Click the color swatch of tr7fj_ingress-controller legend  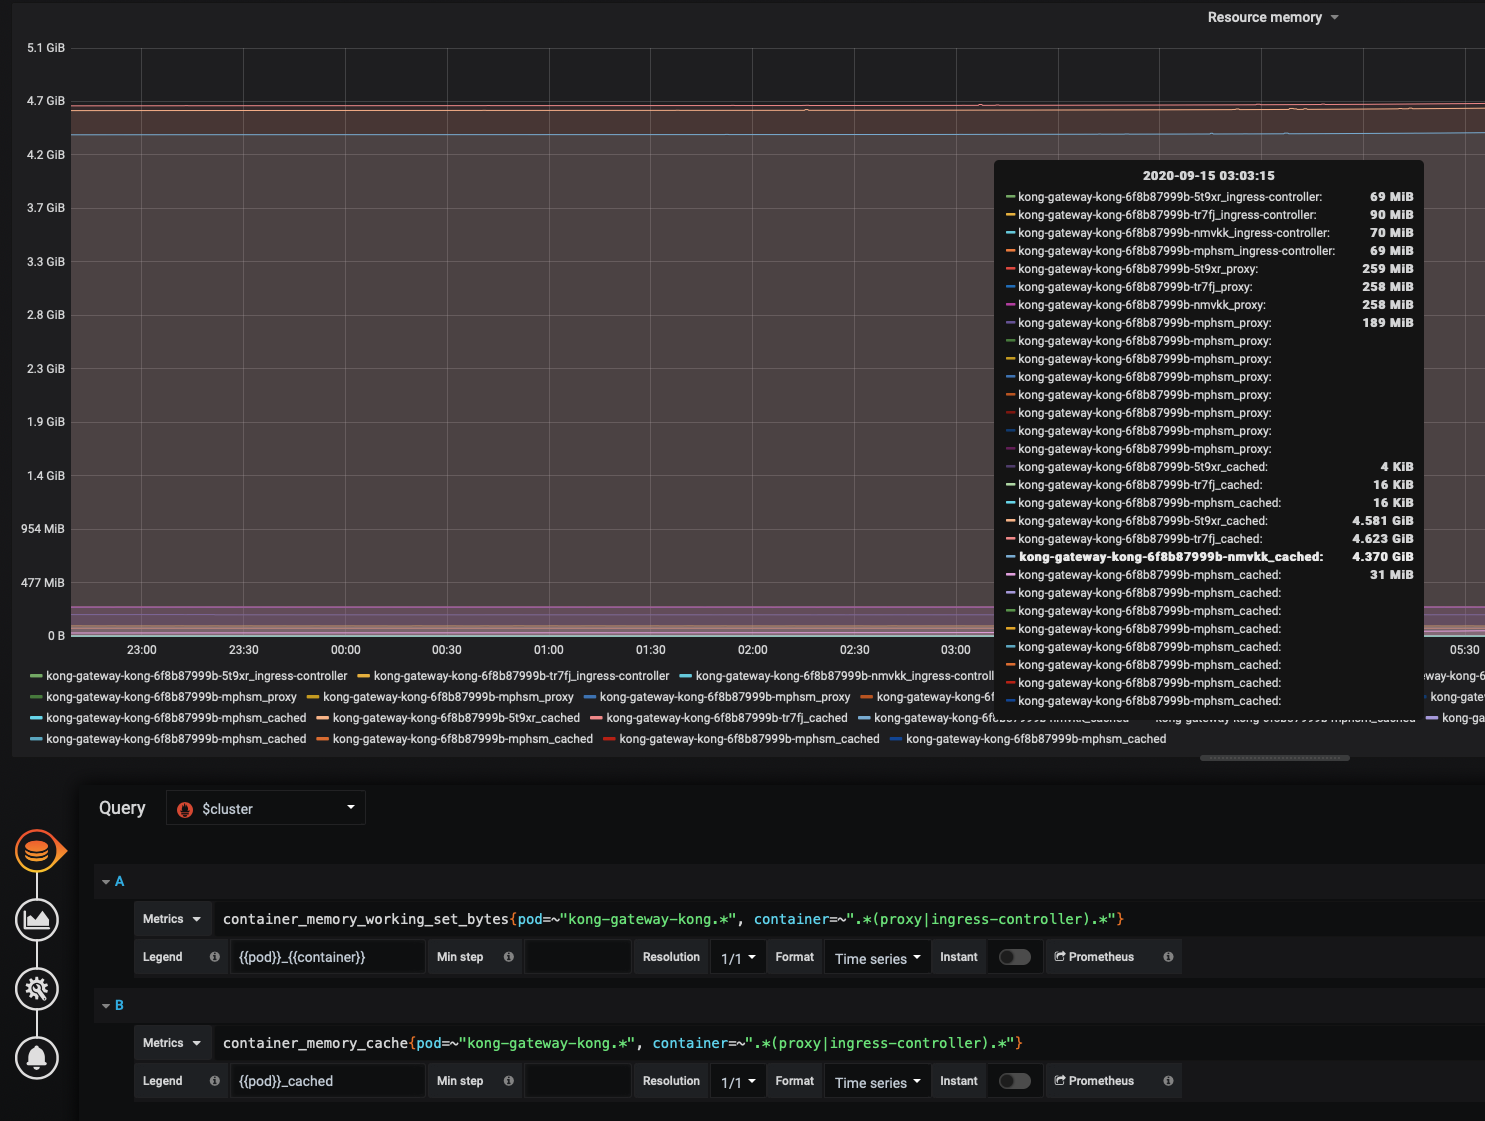click(364, 676)
